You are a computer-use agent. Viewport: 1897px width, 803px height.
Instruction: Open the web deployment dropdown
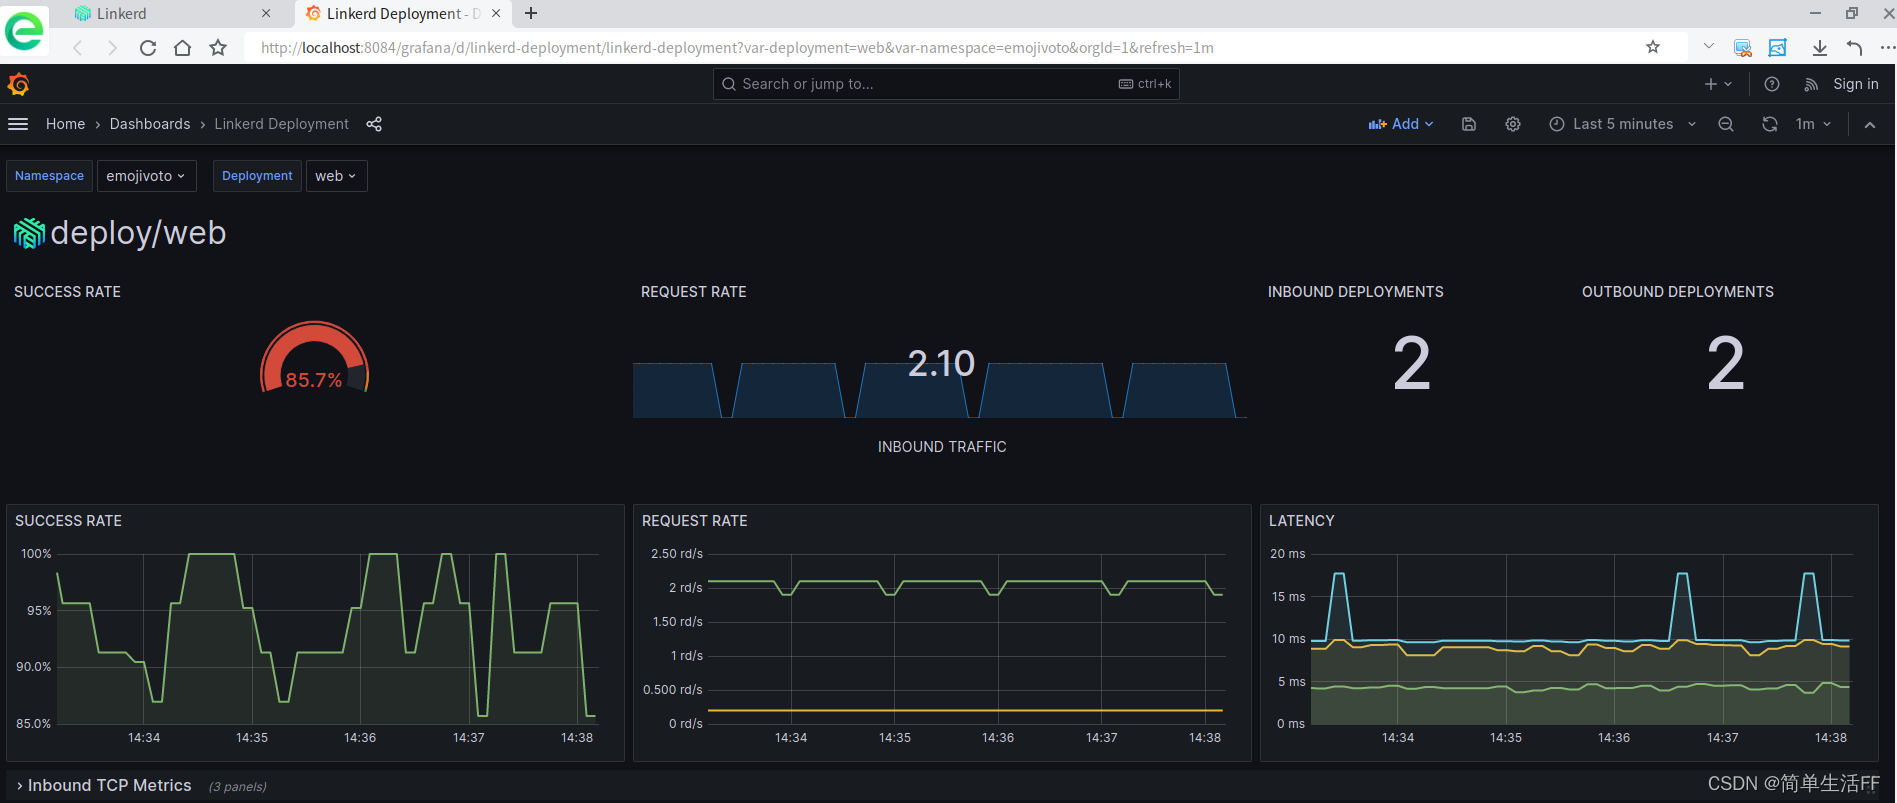pyautogui.click(x=336, y=176)
